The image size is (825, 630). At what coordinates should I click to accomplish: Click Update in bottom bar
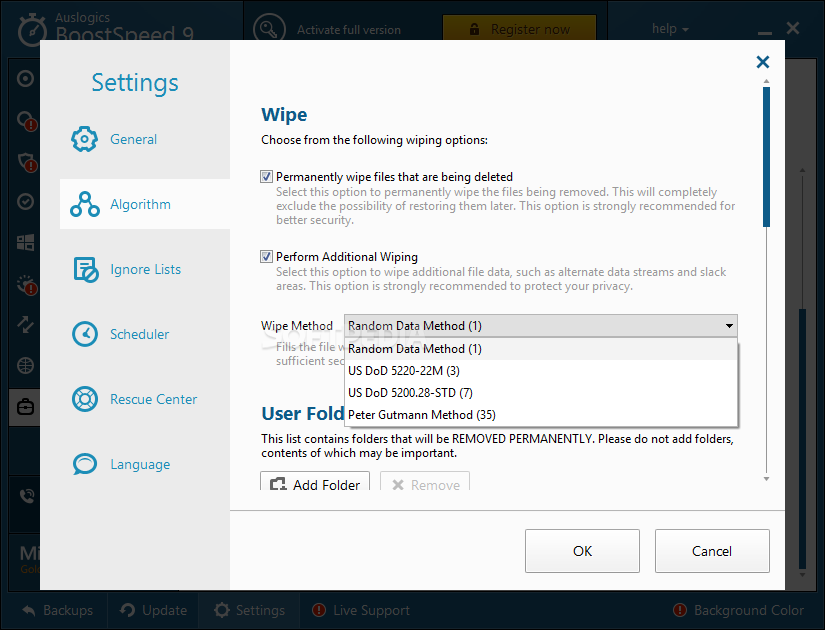click(x=153, y=611)
